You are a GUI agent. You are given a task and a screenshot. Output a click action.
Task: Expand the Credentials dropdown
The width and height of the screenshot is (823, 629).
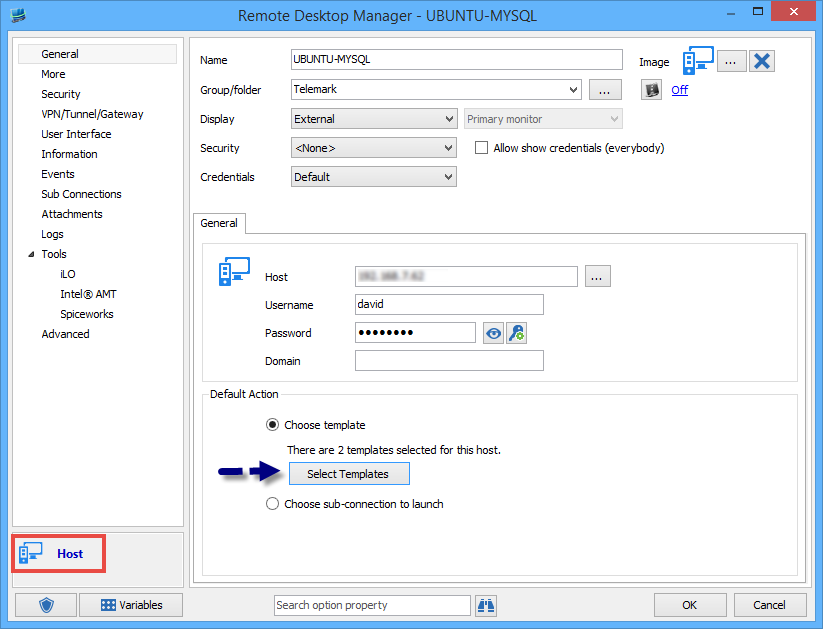point(448,177)
